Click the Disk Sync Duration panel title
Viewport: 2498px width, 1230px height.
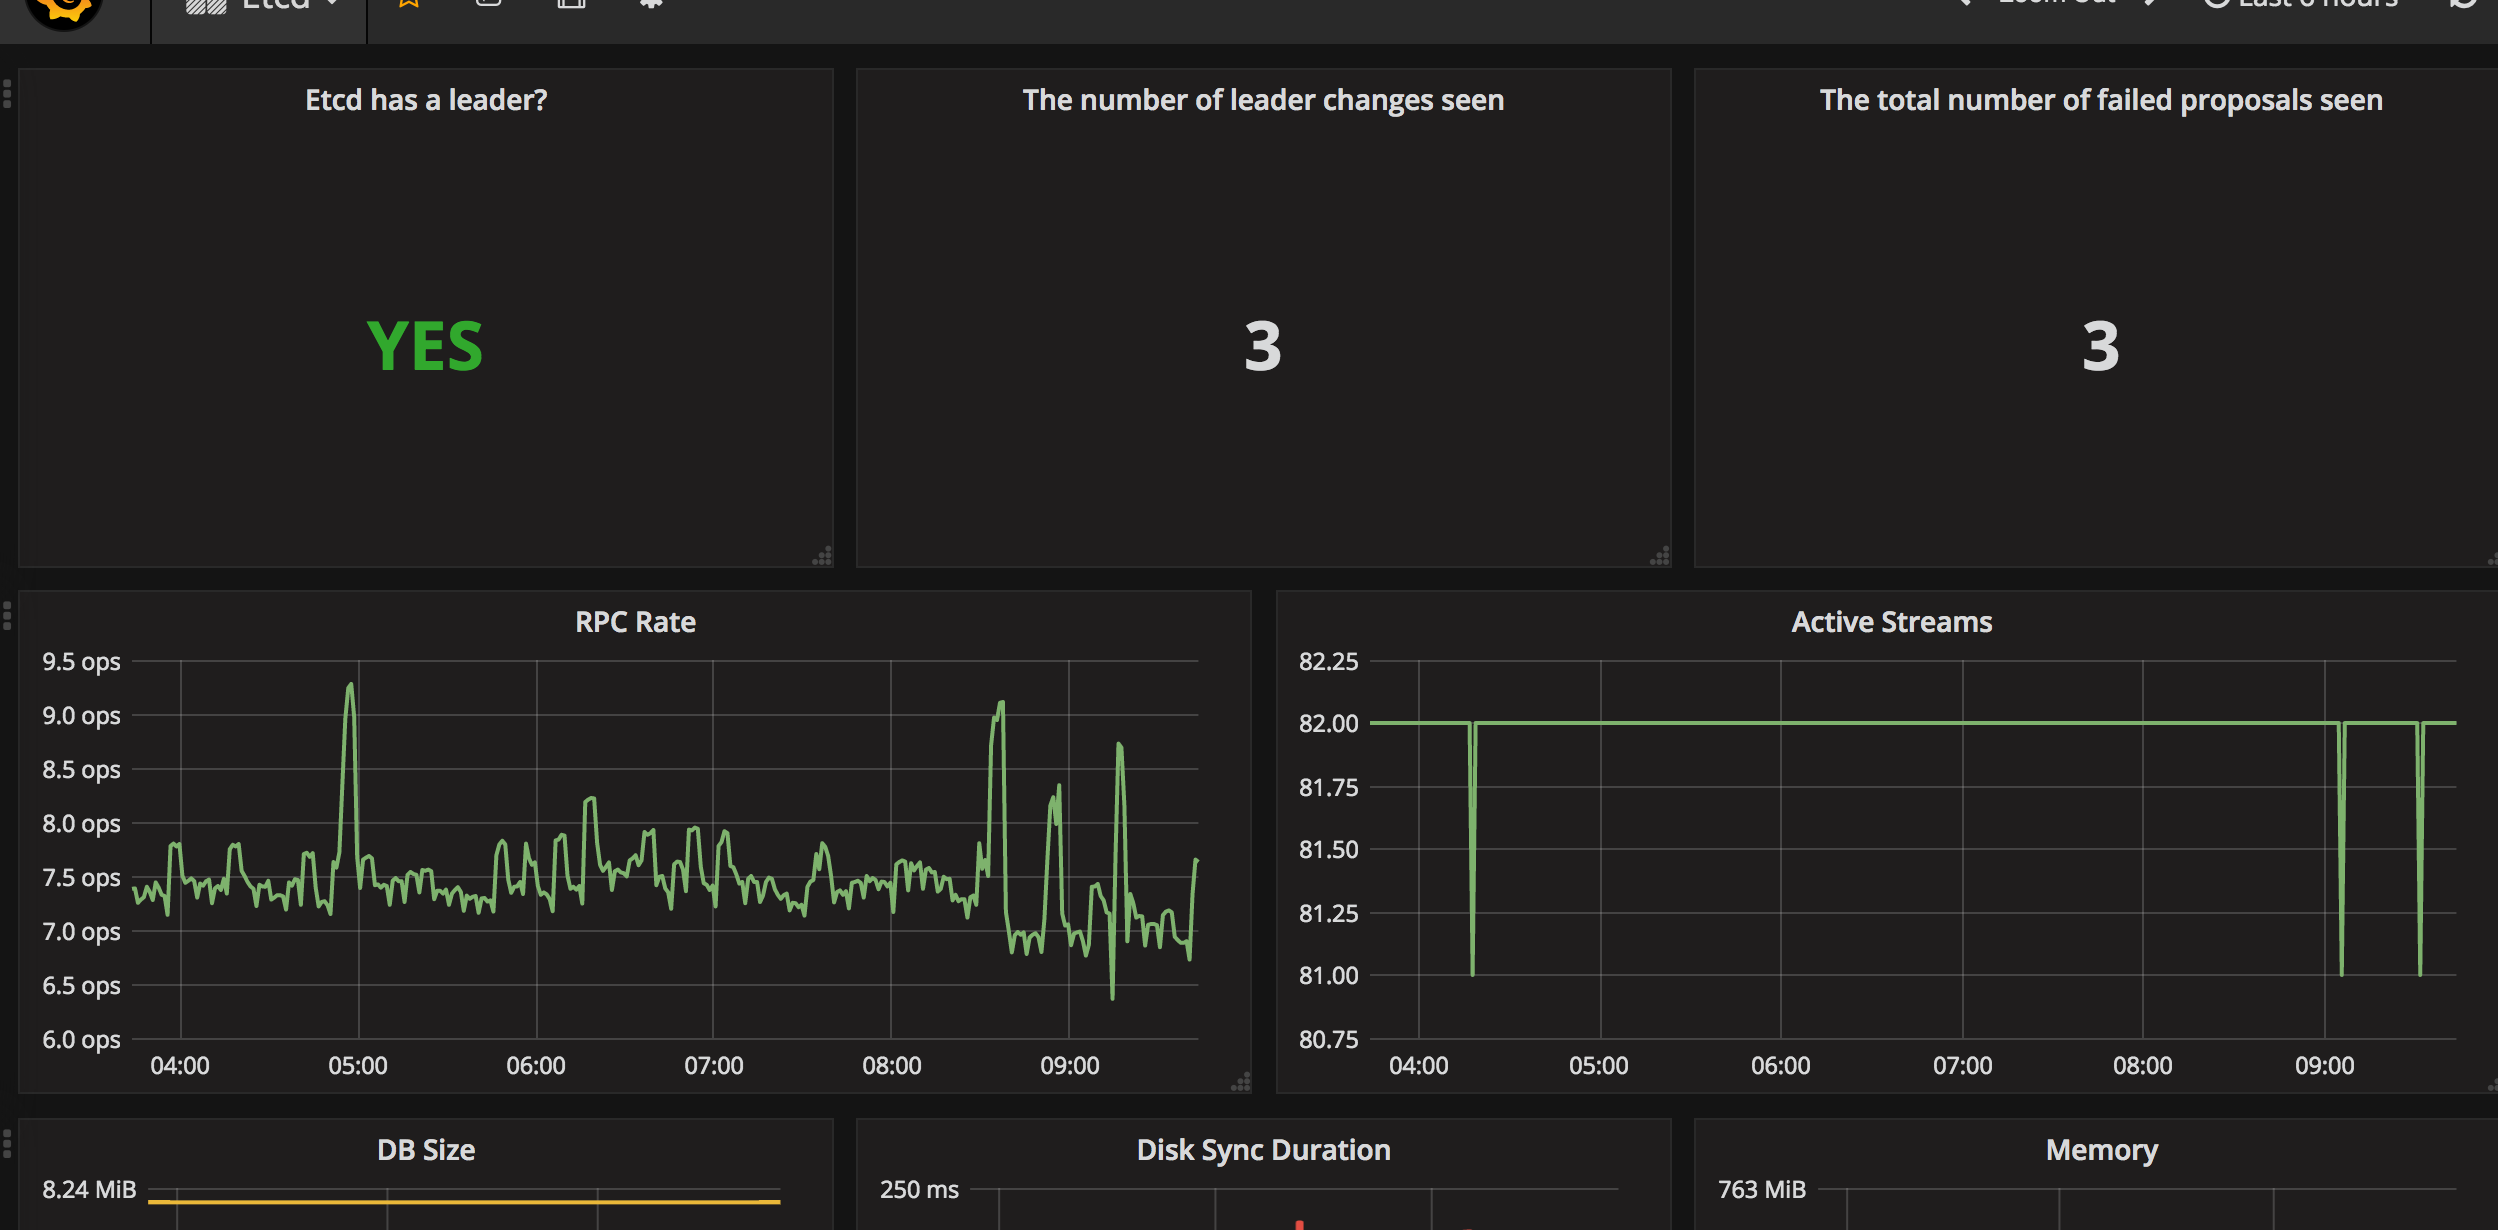tap(1263, 1150)
